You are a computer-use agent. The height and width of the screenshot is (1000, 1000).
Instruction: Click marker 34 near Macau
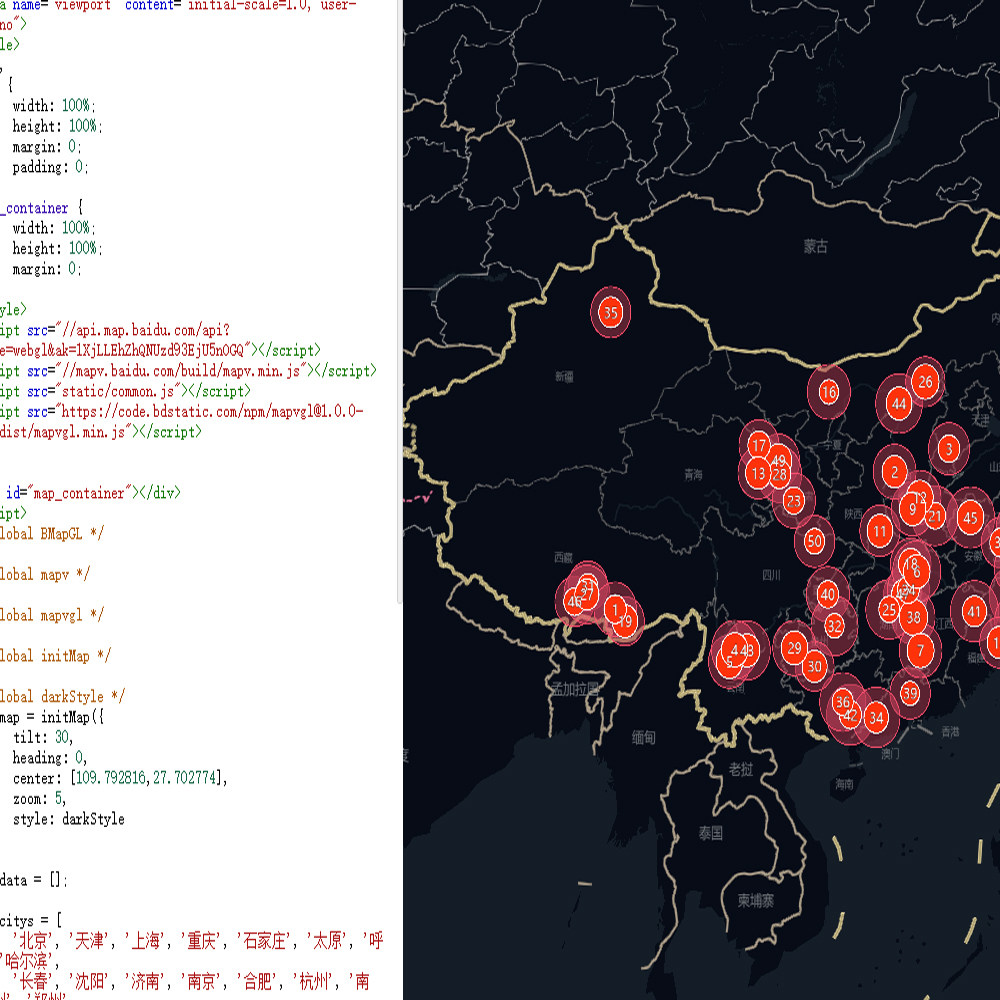click(x=875, y=717)
